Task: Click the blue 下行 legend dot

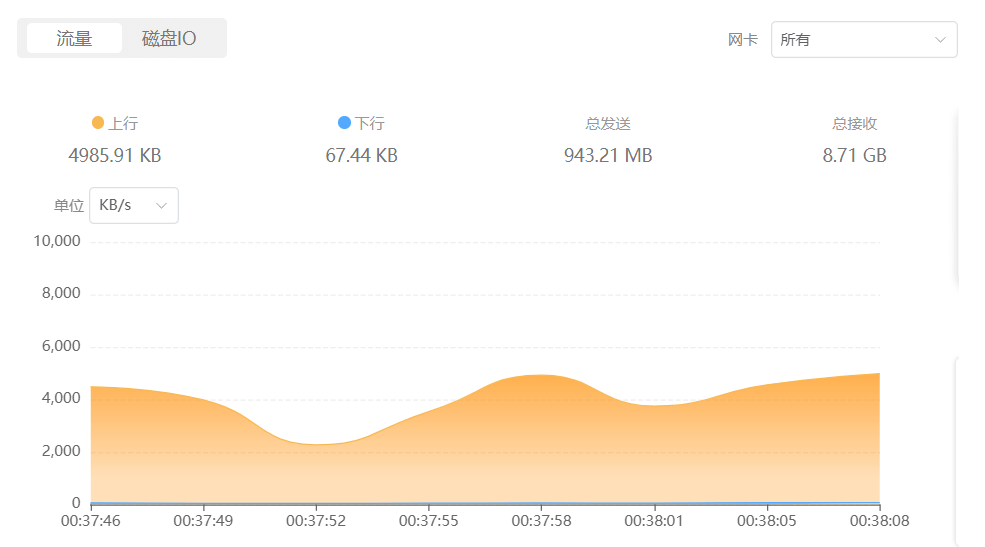Action: coord(345,123)
